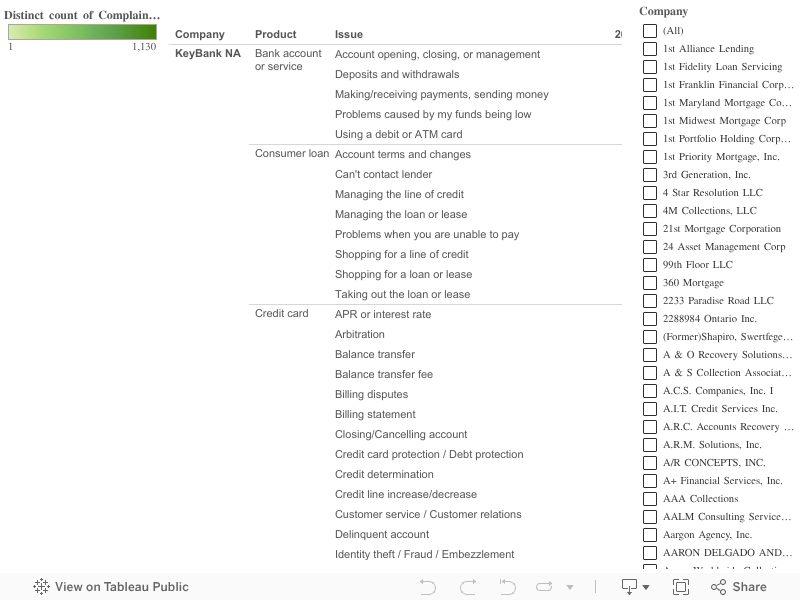Click the 'Credit line increase/decrease' issue

point(406,494)
